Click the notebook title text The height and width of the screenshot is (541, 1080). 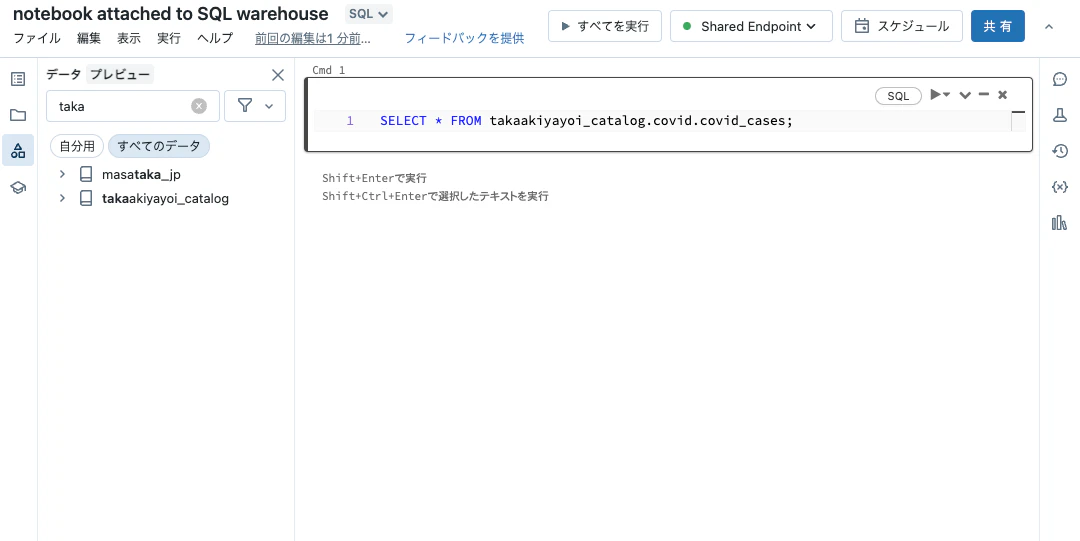(171, 14)
